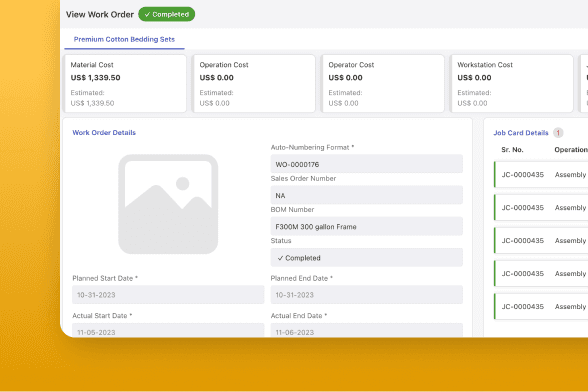Screen dimensions: 588x392
Task: Click the Auto-Numbering Format field WO-0000176
Action: pyautogui.click(x=367, y=164)
